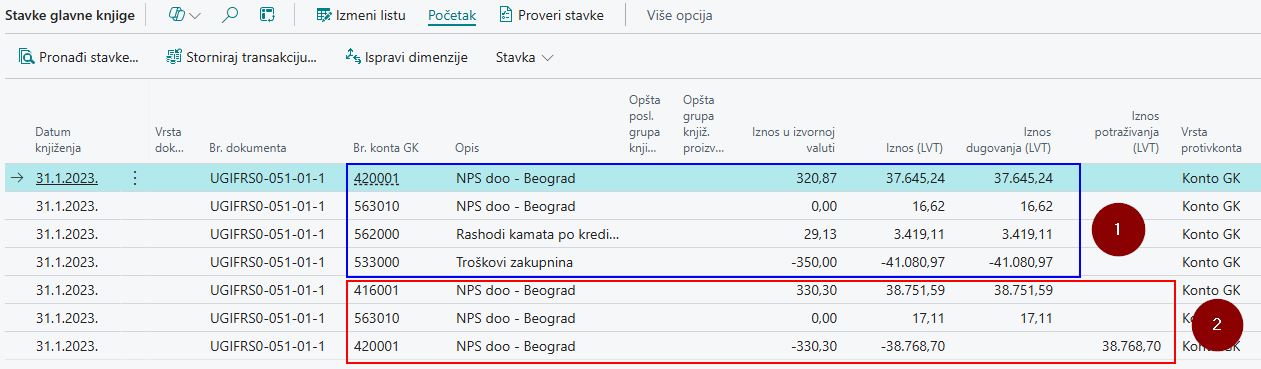Switch to the Početak tab
The height and width of the screenshot is (369, 1261).
click(452, 15)
